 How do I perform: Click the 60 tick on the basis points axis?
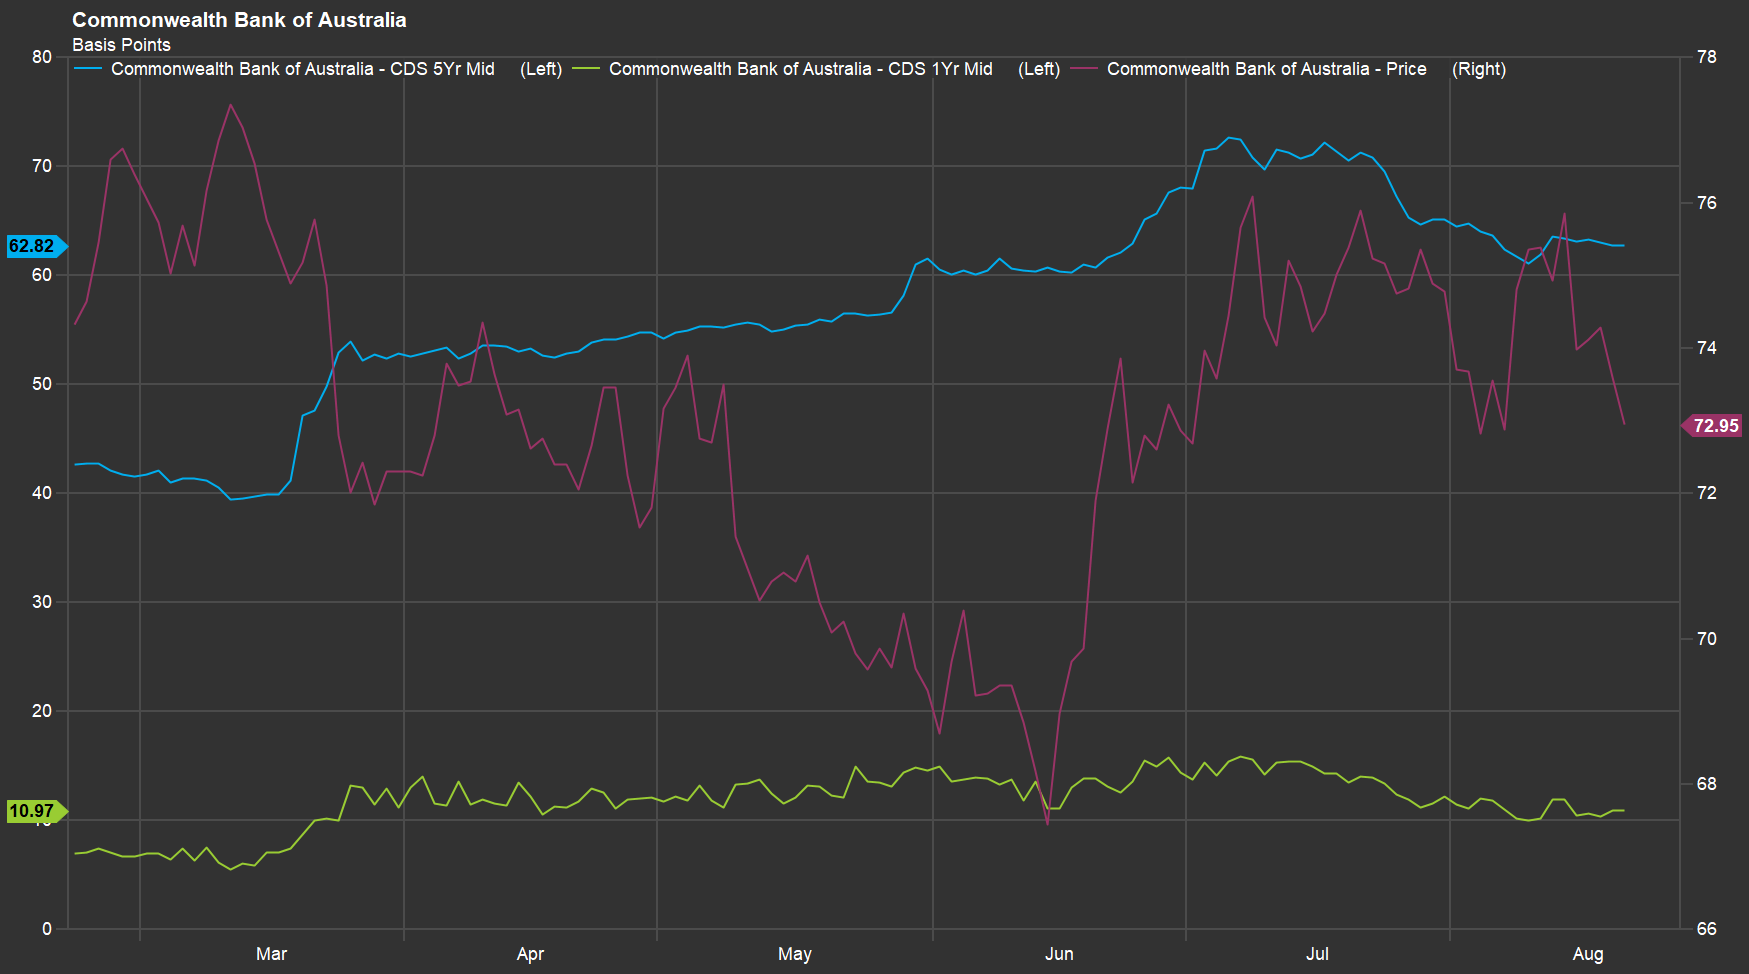tap(42, 275)
